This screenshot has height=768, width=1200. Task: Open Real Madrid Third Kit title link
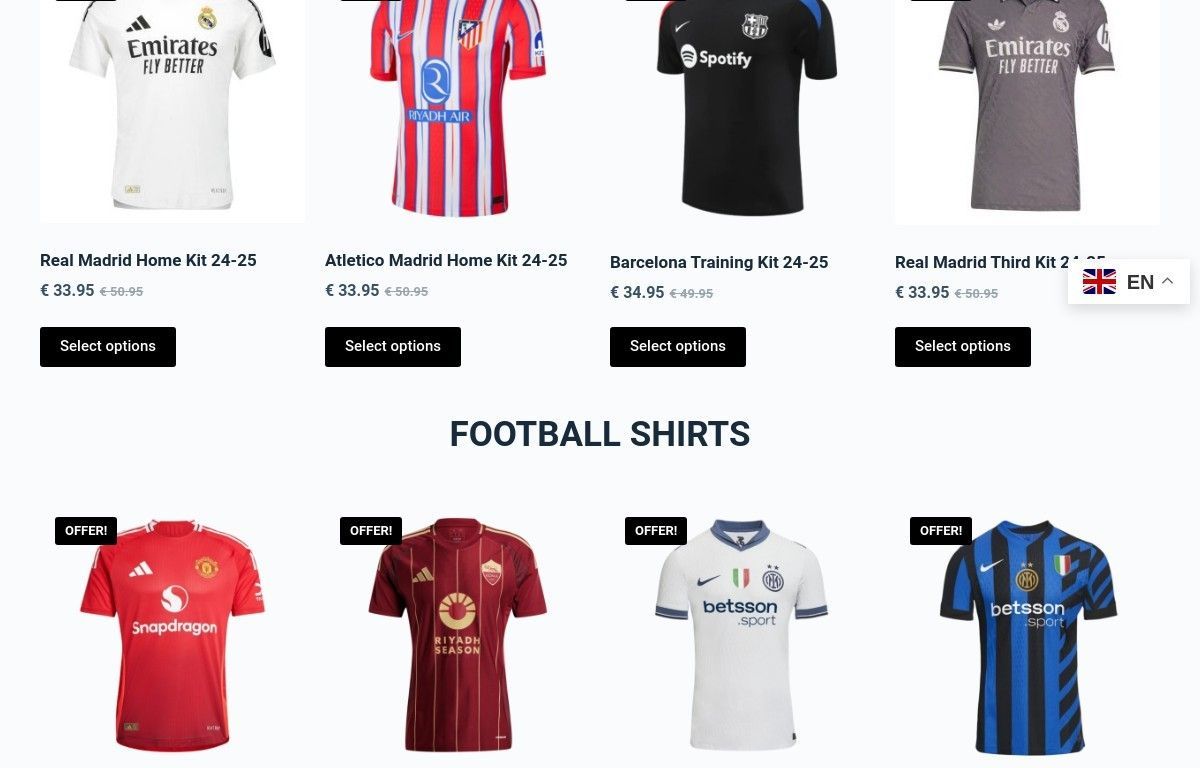1000,262
